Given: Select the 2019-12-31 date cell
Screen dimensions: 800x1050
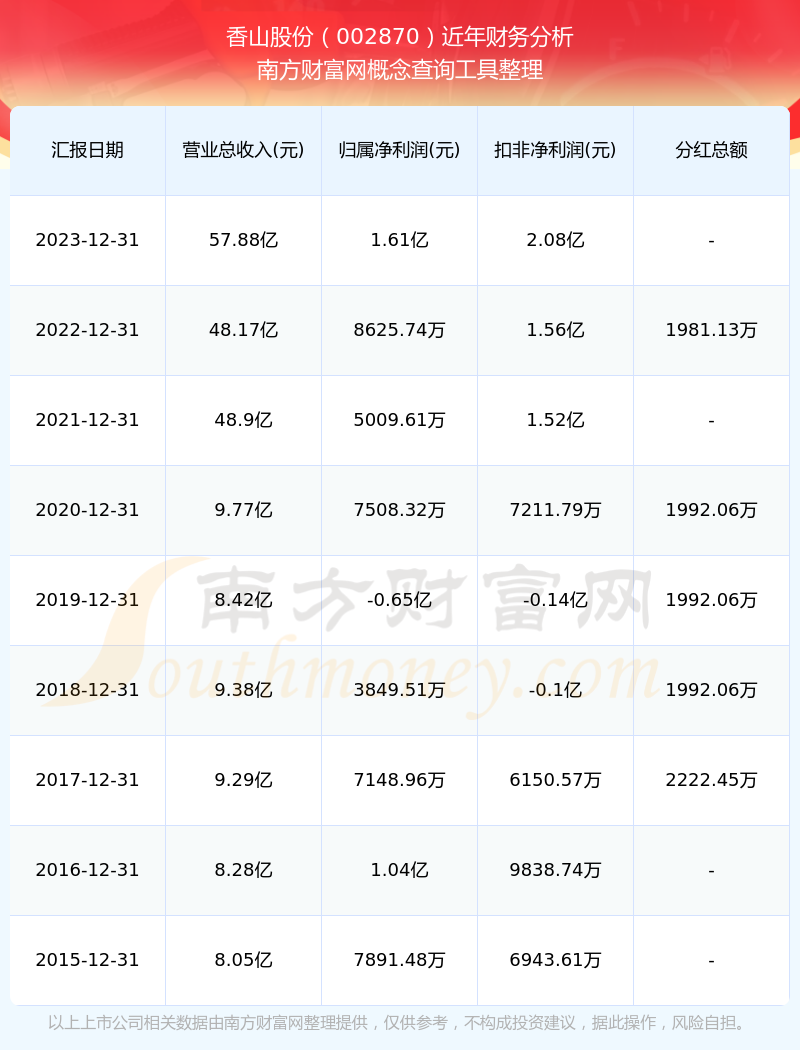Looking at the screenshot, I should click(x=87, y=600).
